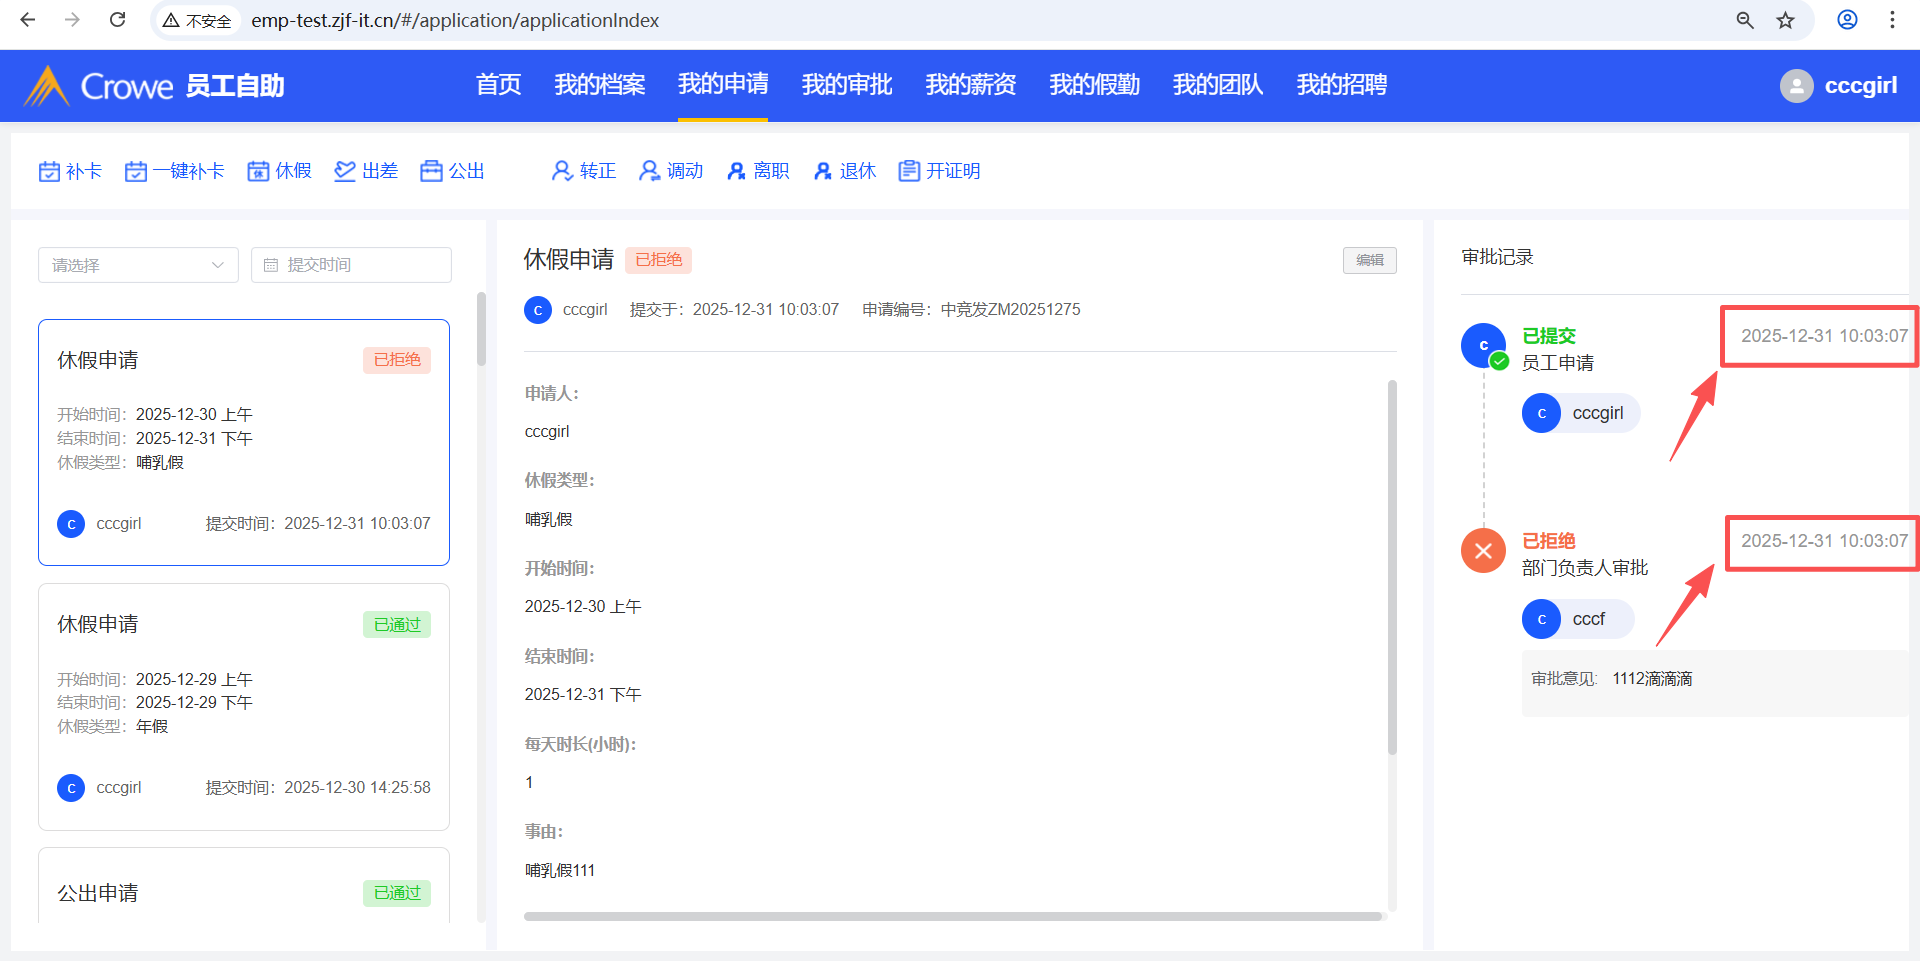Image resolution: width=1920 pixels, height=961 pixels.
Task: Click the 补卡 calendar icon
Action: (x=49, y=171)
